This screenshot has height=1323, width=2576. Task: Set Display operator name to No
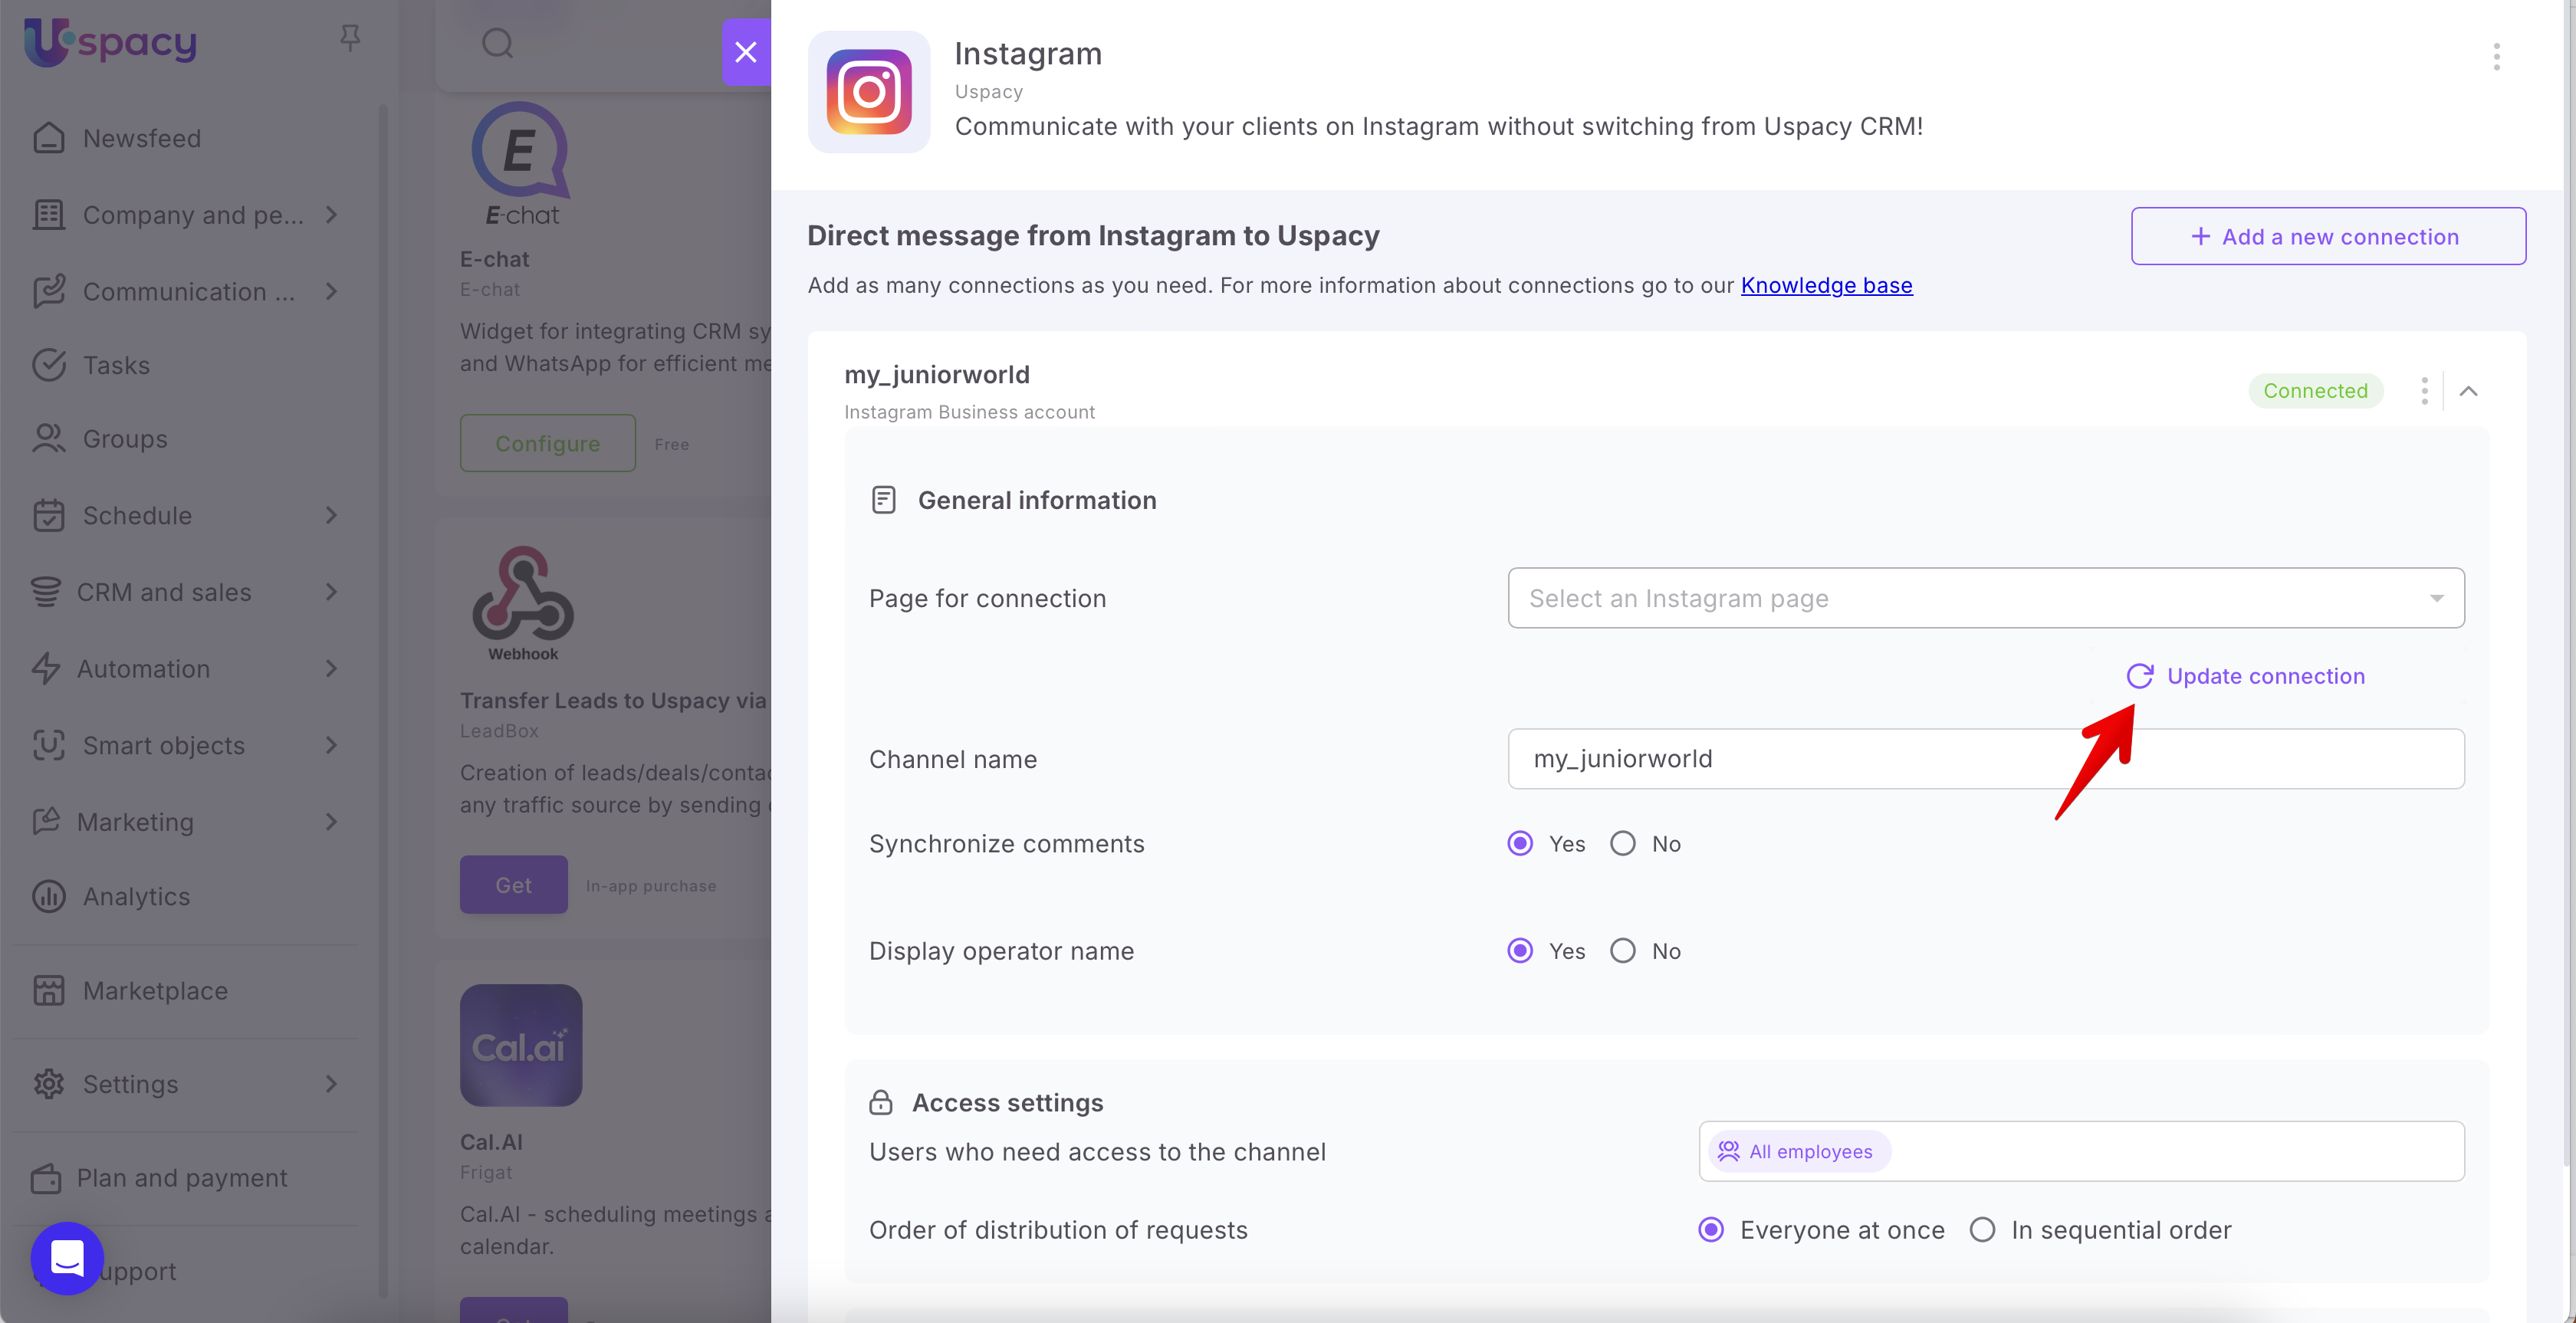coord(1622,951)
